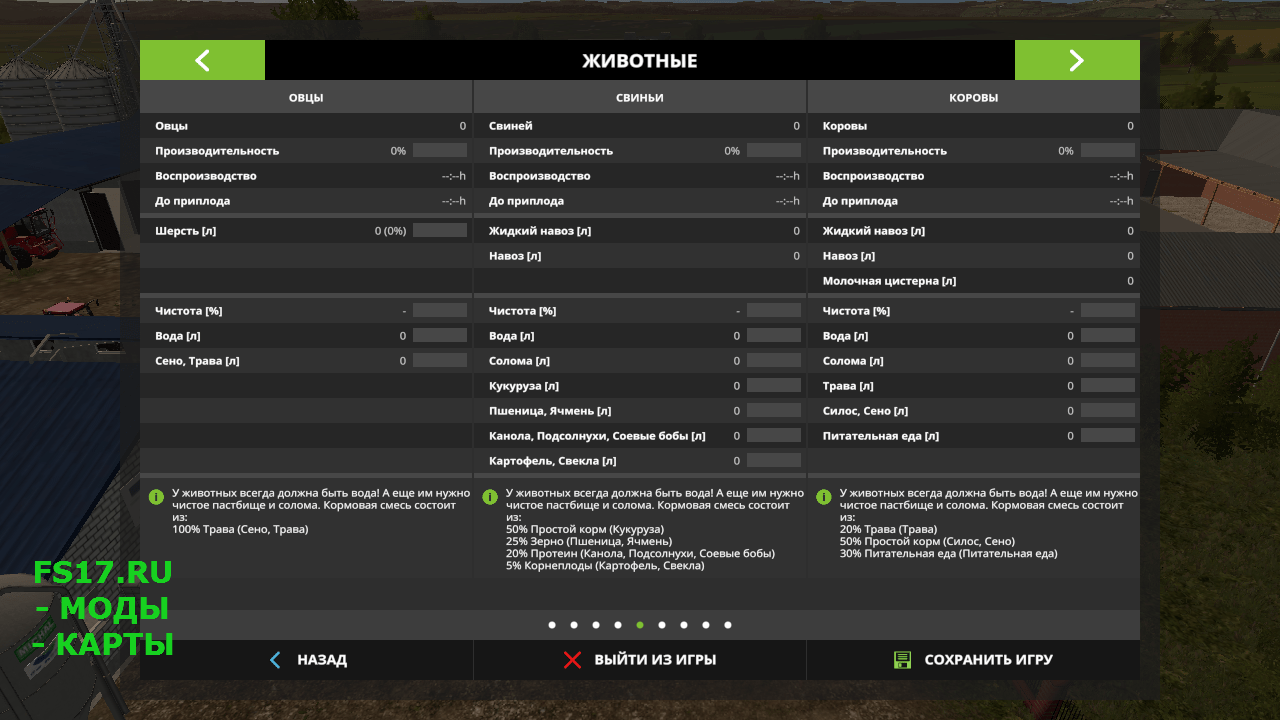Image resolution: width=1280 pixels, height=720 pixels.
Task: Click the info icon under Овцы column
Action: click(x=156, y=496)
